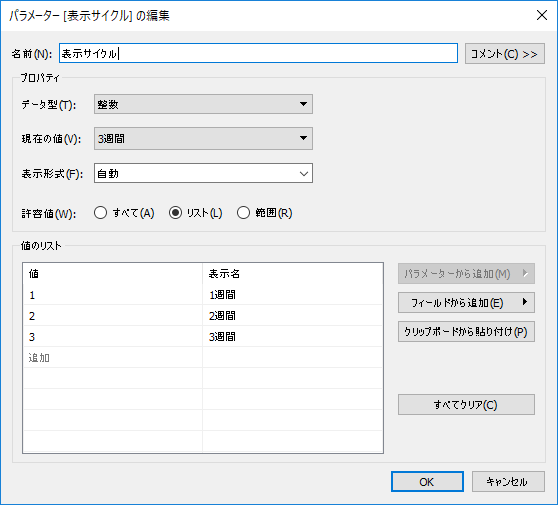
Task: Cancel with キャンセル button
Action: click(x=508, y=482)
